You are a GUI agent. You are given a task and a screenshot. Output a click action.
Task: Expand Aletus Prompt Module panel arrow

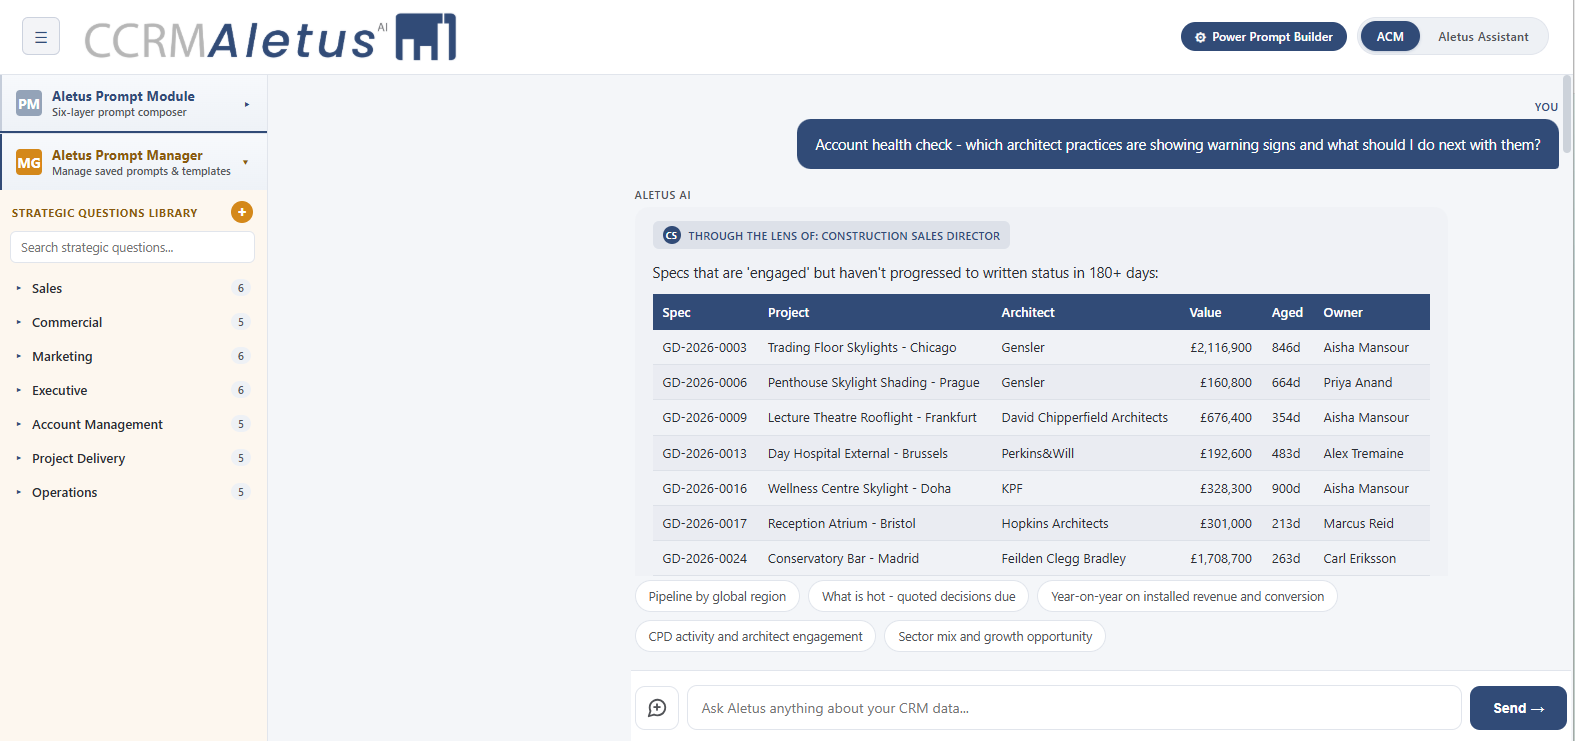(247, 104)
